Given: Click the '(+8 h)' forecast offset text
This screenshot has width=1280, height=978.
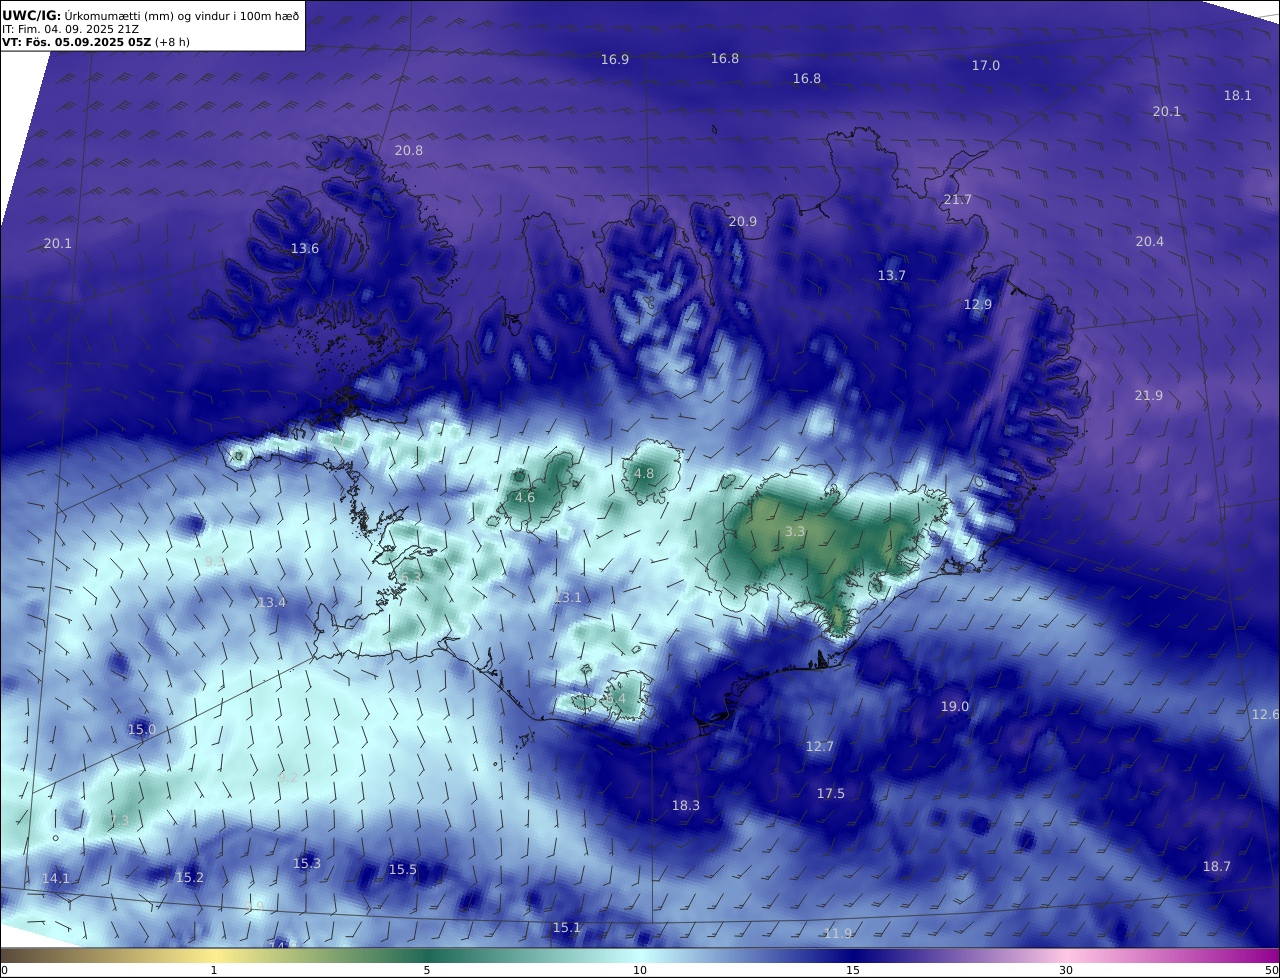Looking at the screenshot, I should tap(171, 42).
